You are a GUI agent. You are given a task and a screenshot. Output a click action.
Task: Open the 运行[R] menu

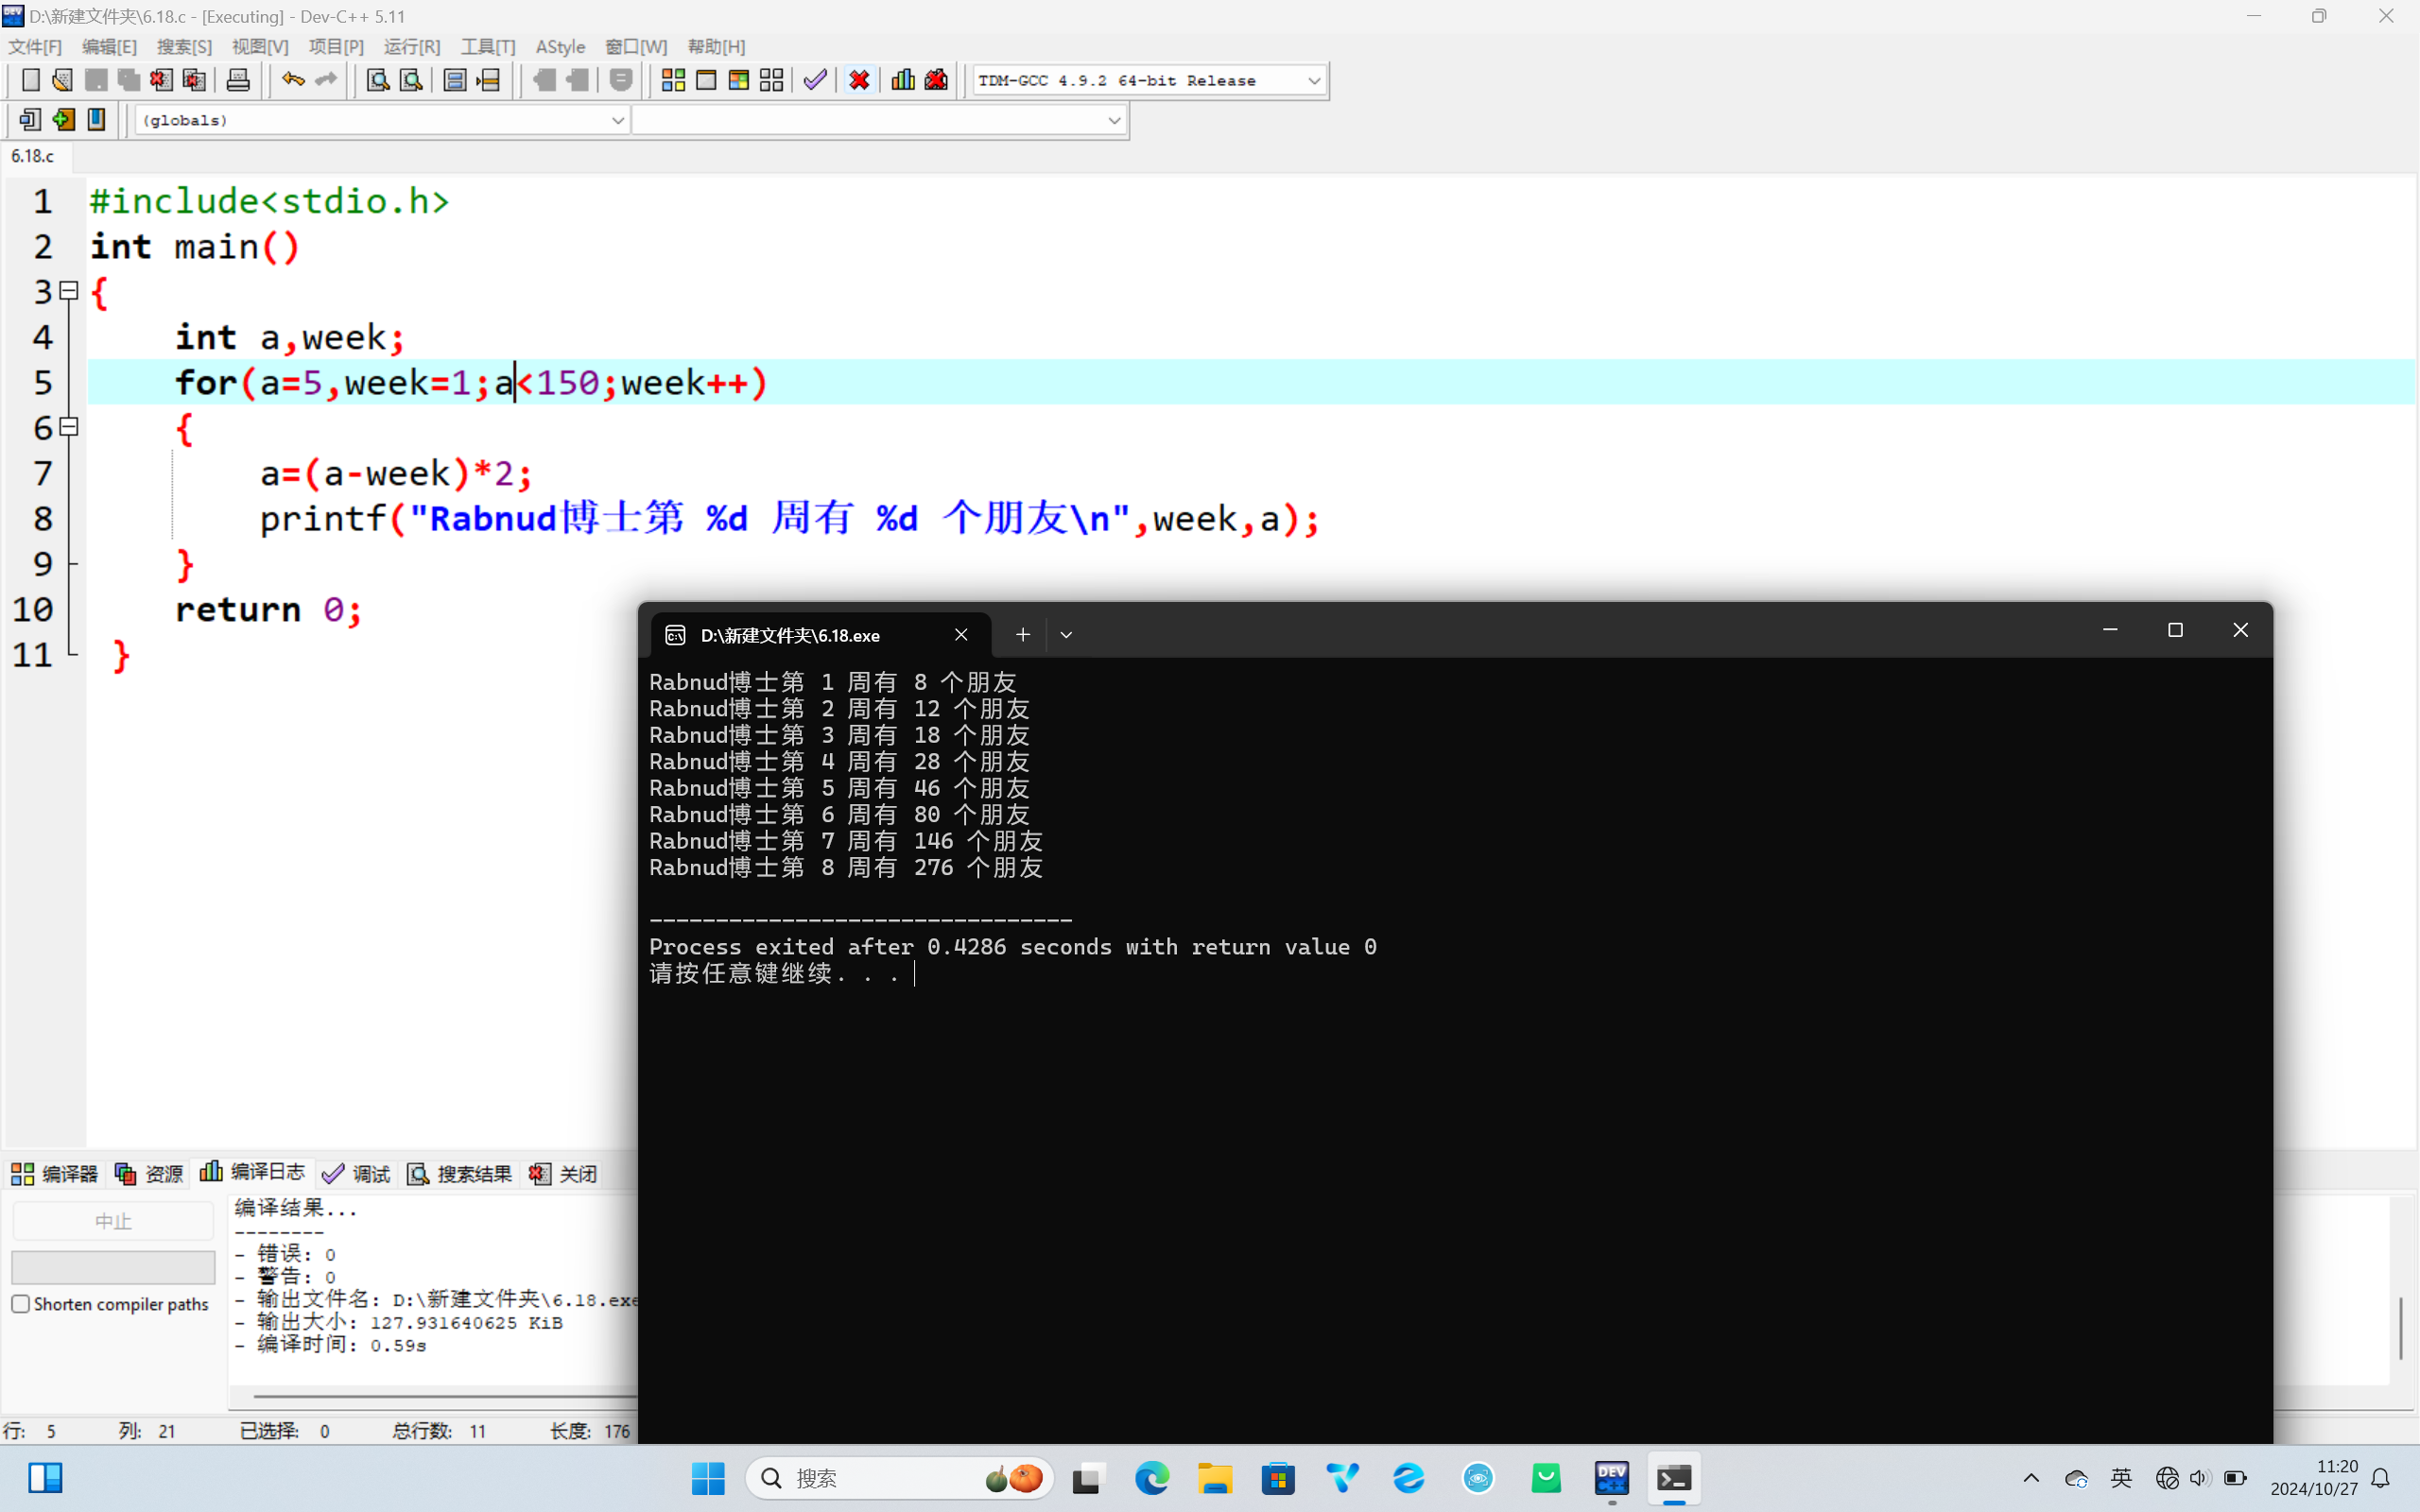pyautogui.click(x=411, y=47)
